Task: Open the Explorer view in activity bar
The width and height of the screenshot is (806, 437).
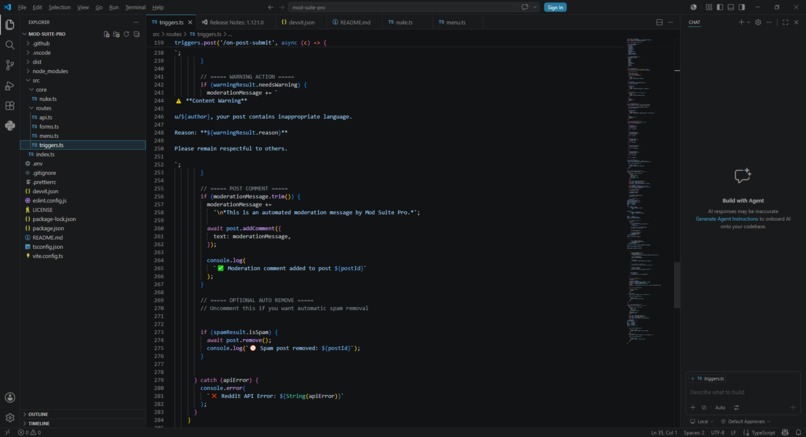Action: (x=10, y=25)
